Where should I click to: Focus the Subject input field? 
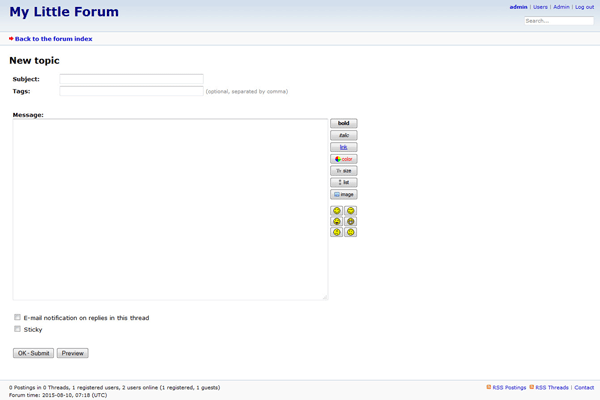[131, 79]
